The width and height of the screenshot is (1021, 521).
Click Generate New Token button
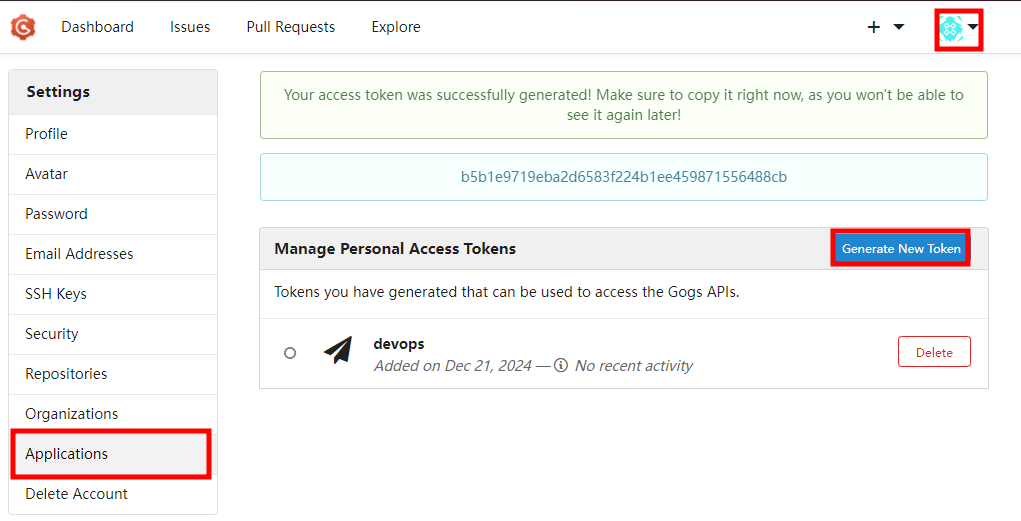tap(901, 248)
